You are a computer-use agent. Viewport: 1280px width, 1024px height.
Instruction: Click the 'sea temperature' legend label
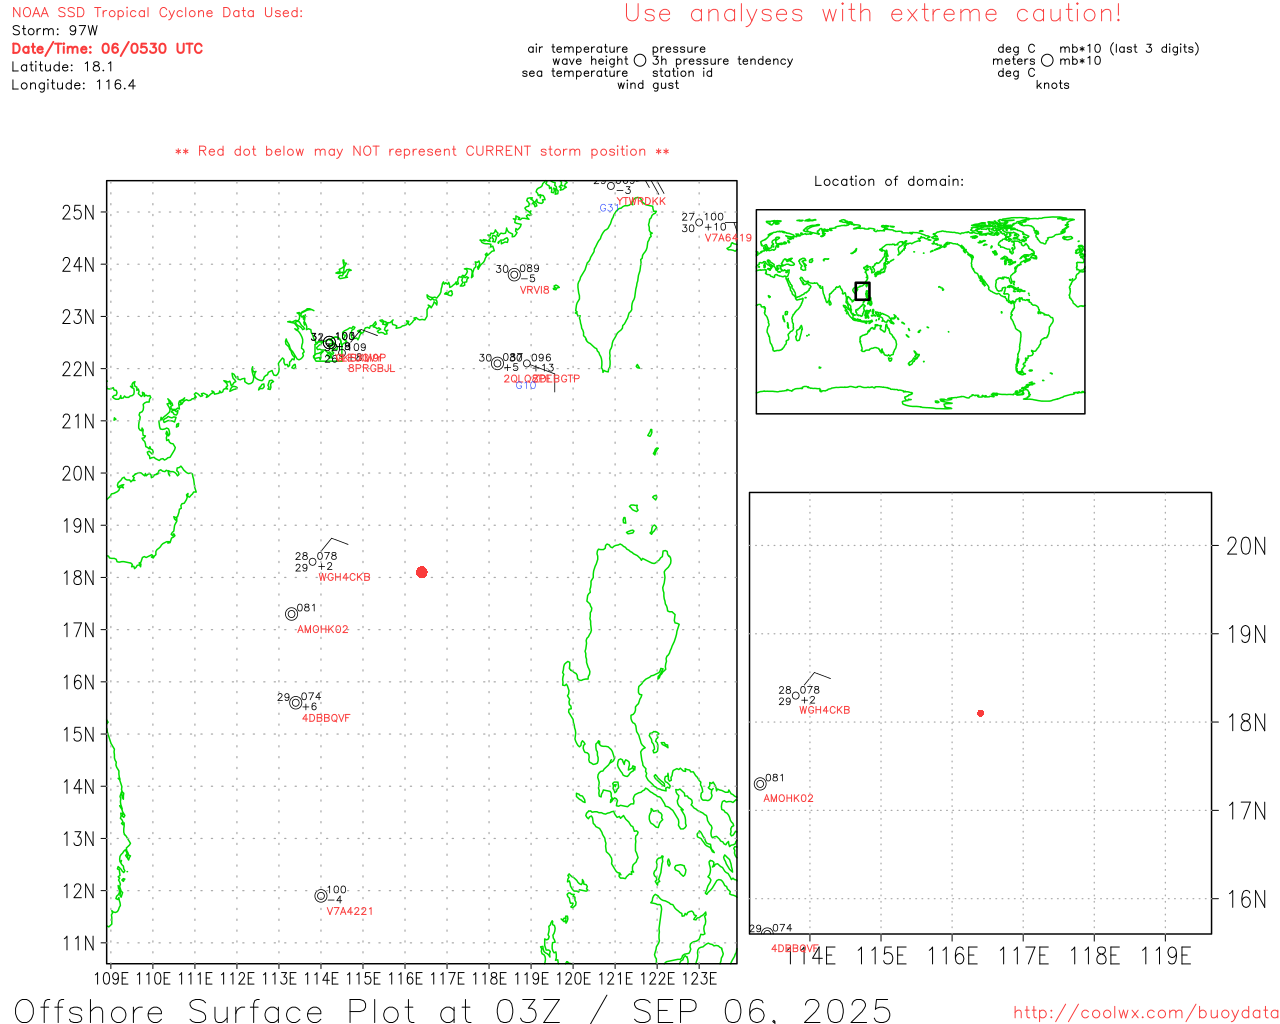[575, 73]
